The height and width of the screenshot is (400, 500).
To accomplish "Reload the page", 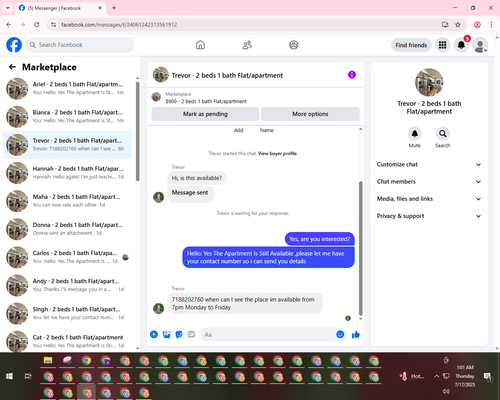I will (37, 25).
